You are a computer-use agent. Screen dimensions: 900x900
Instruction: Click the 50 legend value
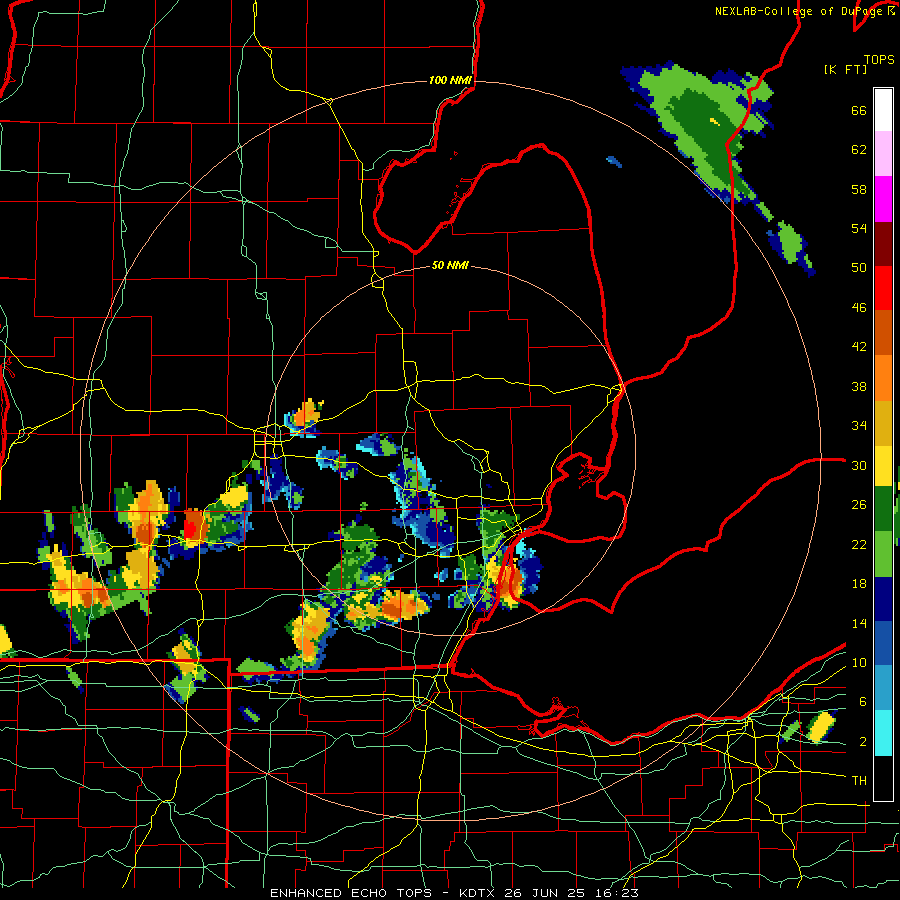pyautogui.click(x=859, y=268)
